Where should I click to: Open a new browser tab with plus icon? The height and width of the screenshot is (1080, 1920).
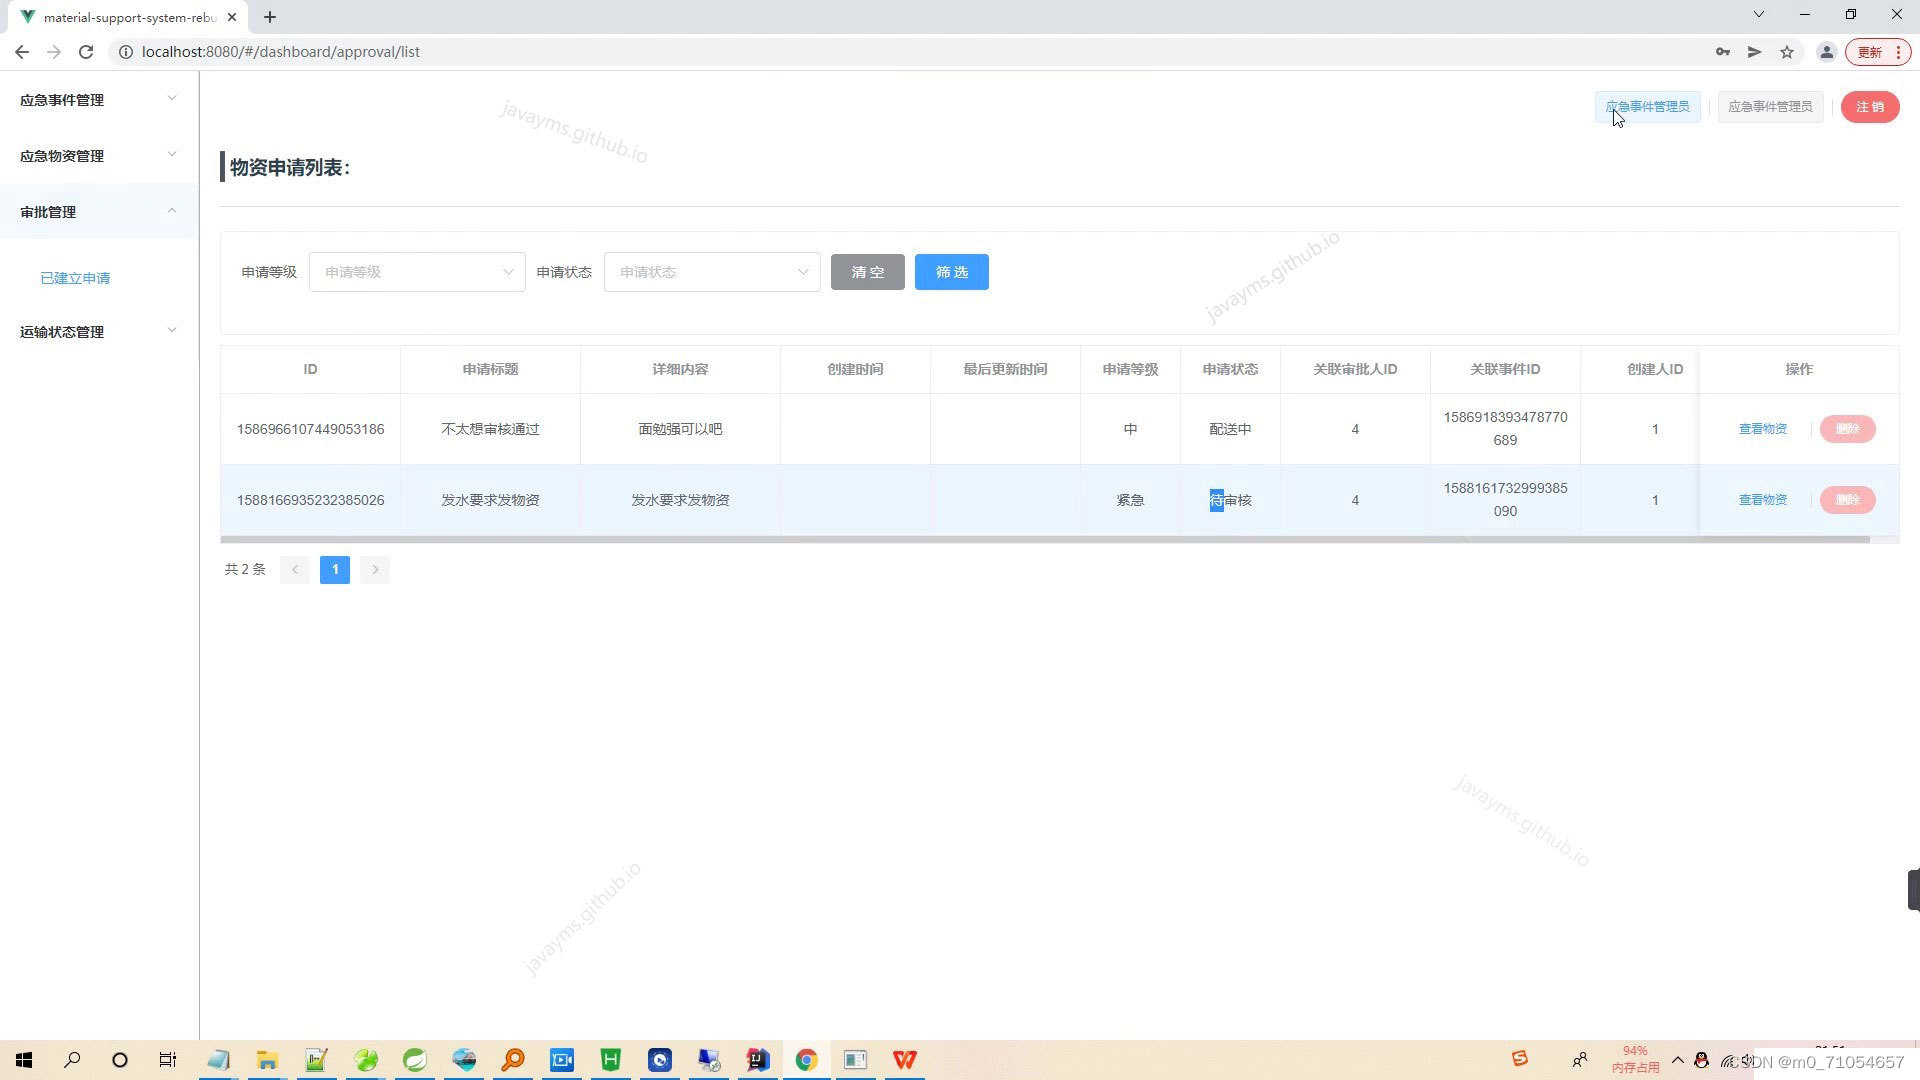[x=270, y=17]
